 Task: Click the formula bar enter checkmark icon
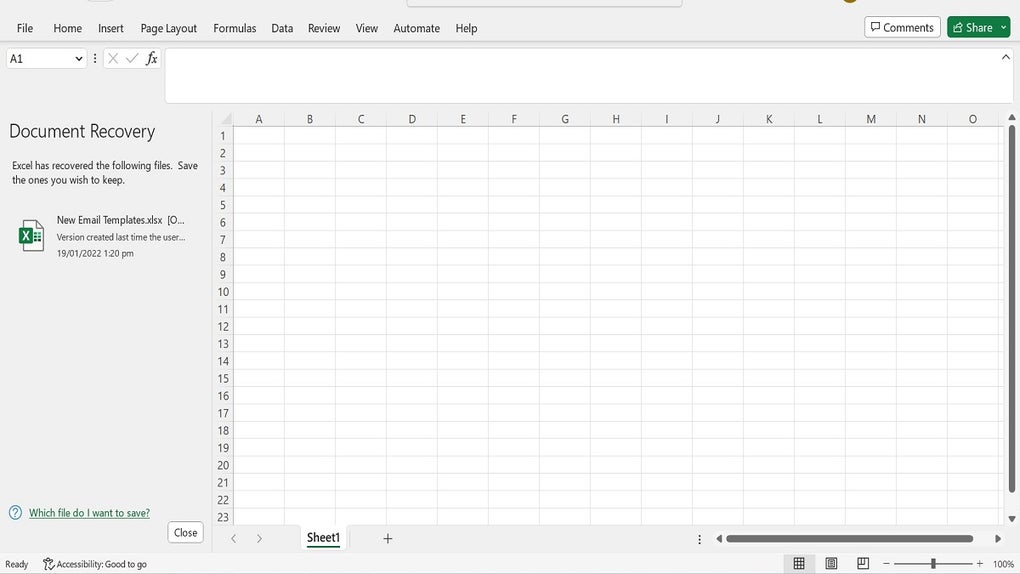132,59
